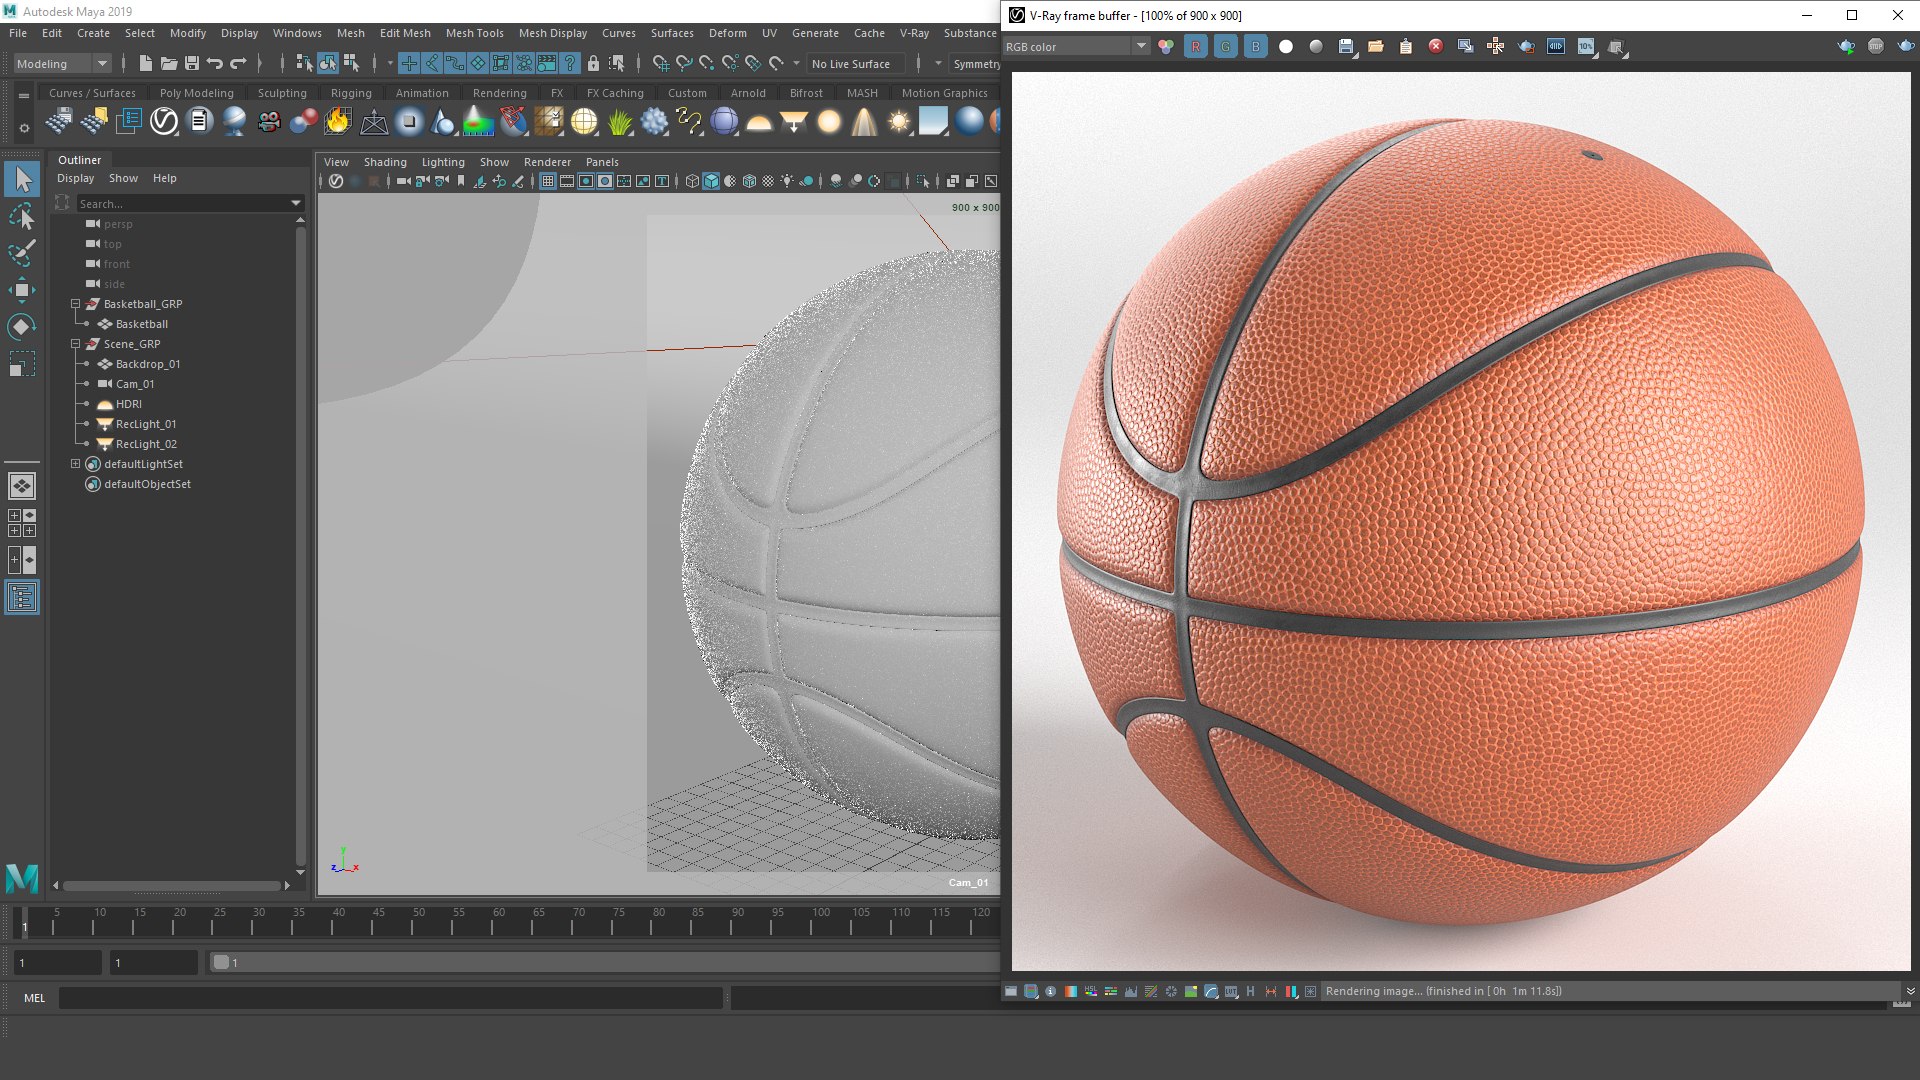This screenshot has width=1920, height=1080.
Task: Click the Symmetry button in status line
Action: pyautogui.click(x=976, y=63)
